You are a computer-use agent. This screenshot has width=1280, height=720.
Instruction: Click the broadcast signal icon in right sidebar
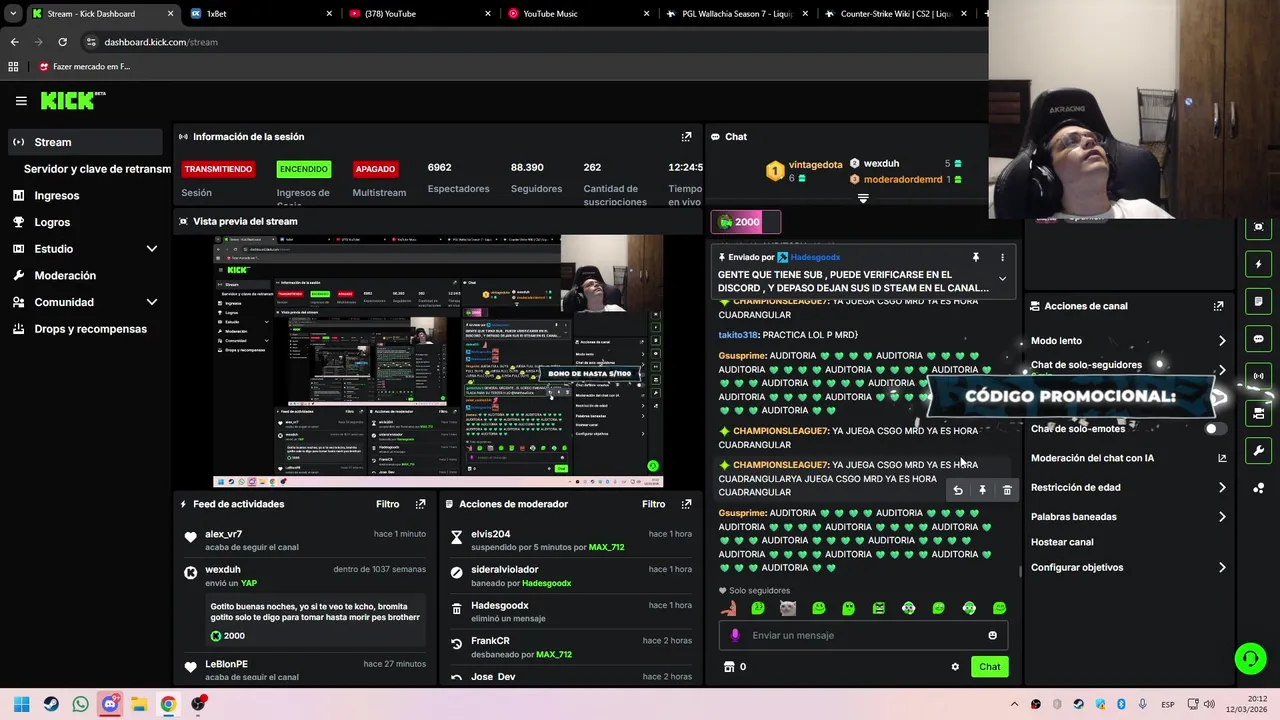click(1259, 376)
